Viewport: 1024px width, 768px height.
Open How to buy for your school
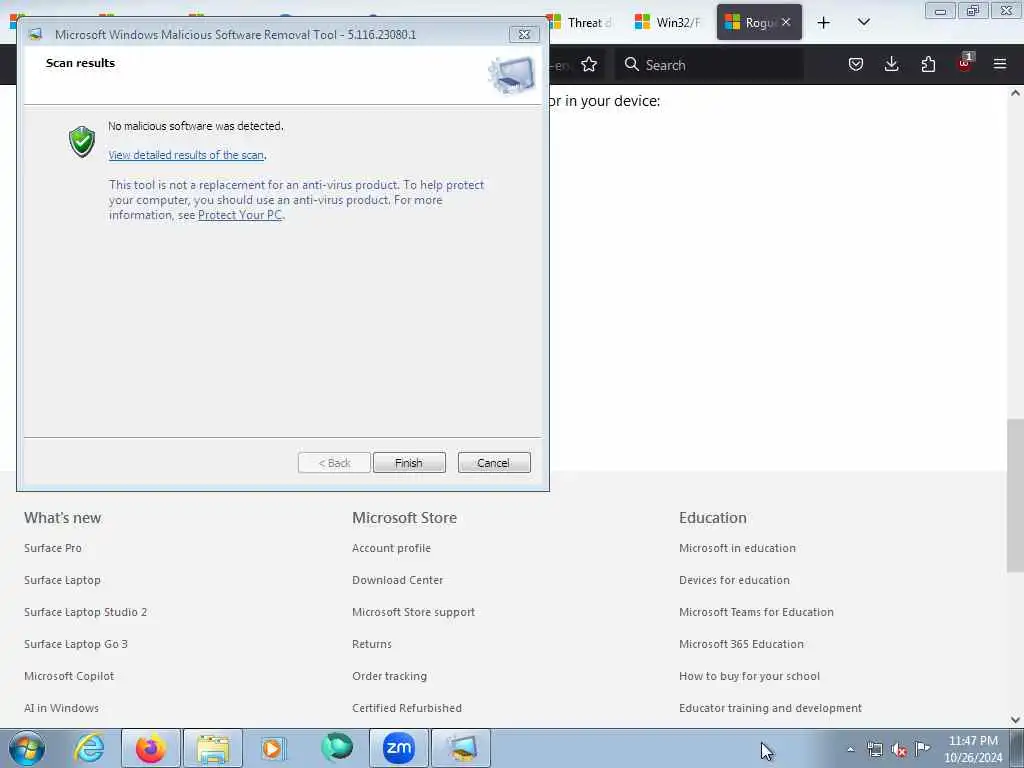pos(749,676)
